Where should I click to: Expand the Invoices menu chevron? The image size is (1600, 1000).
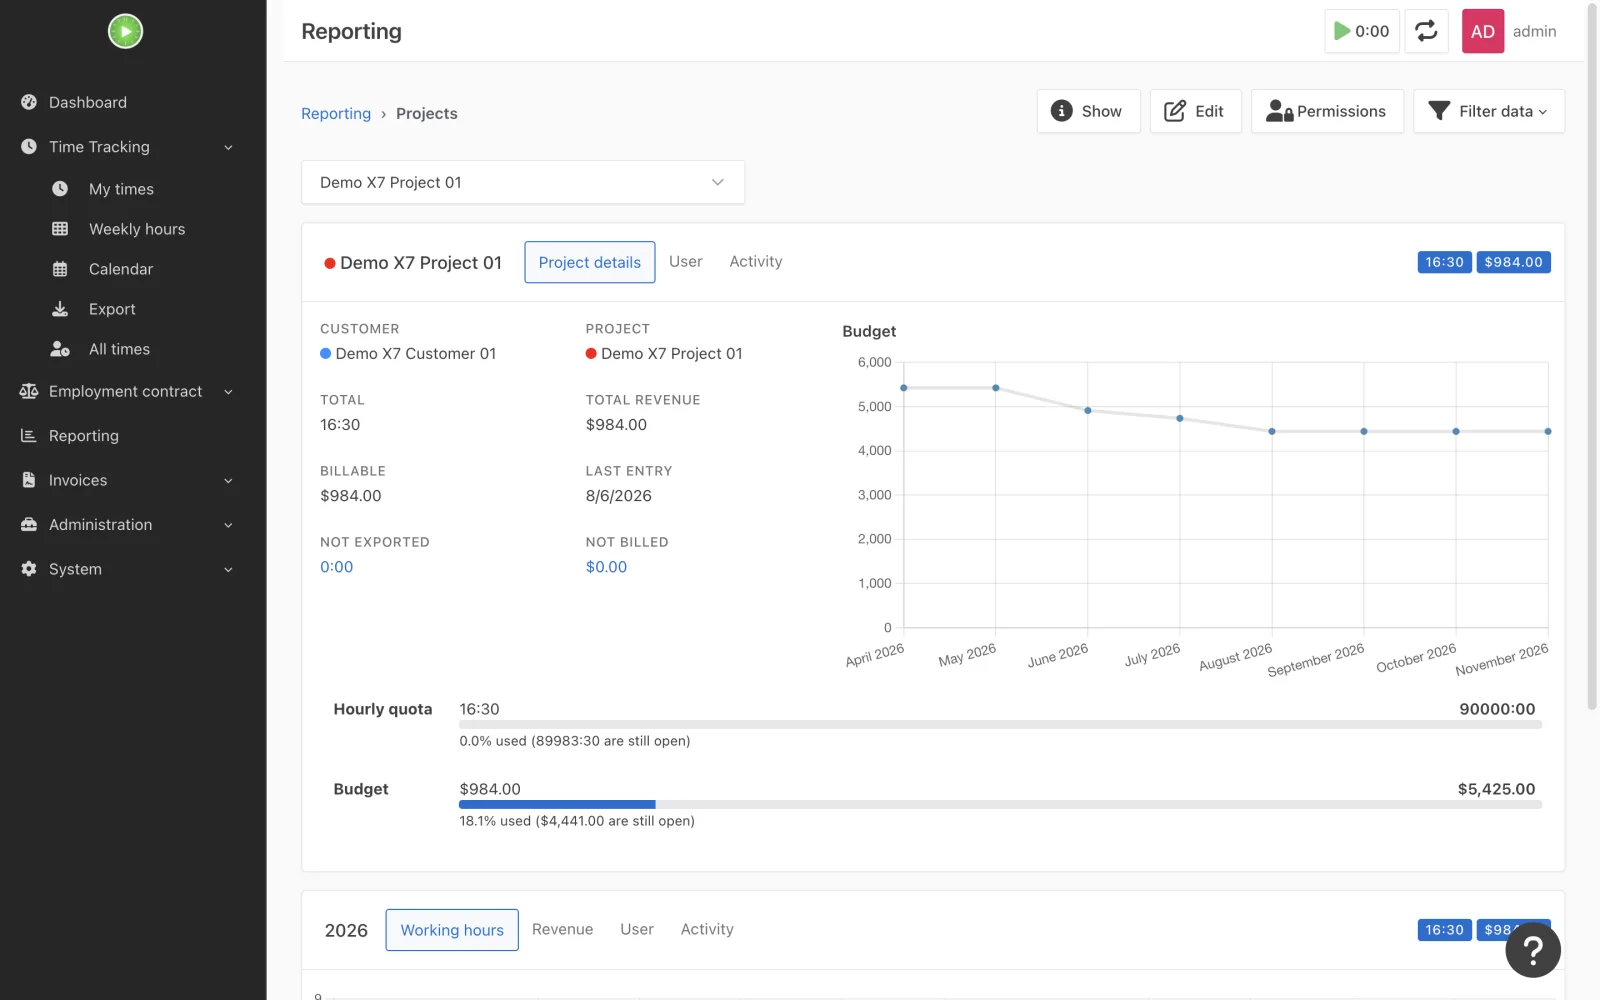[x=228, y=481]
